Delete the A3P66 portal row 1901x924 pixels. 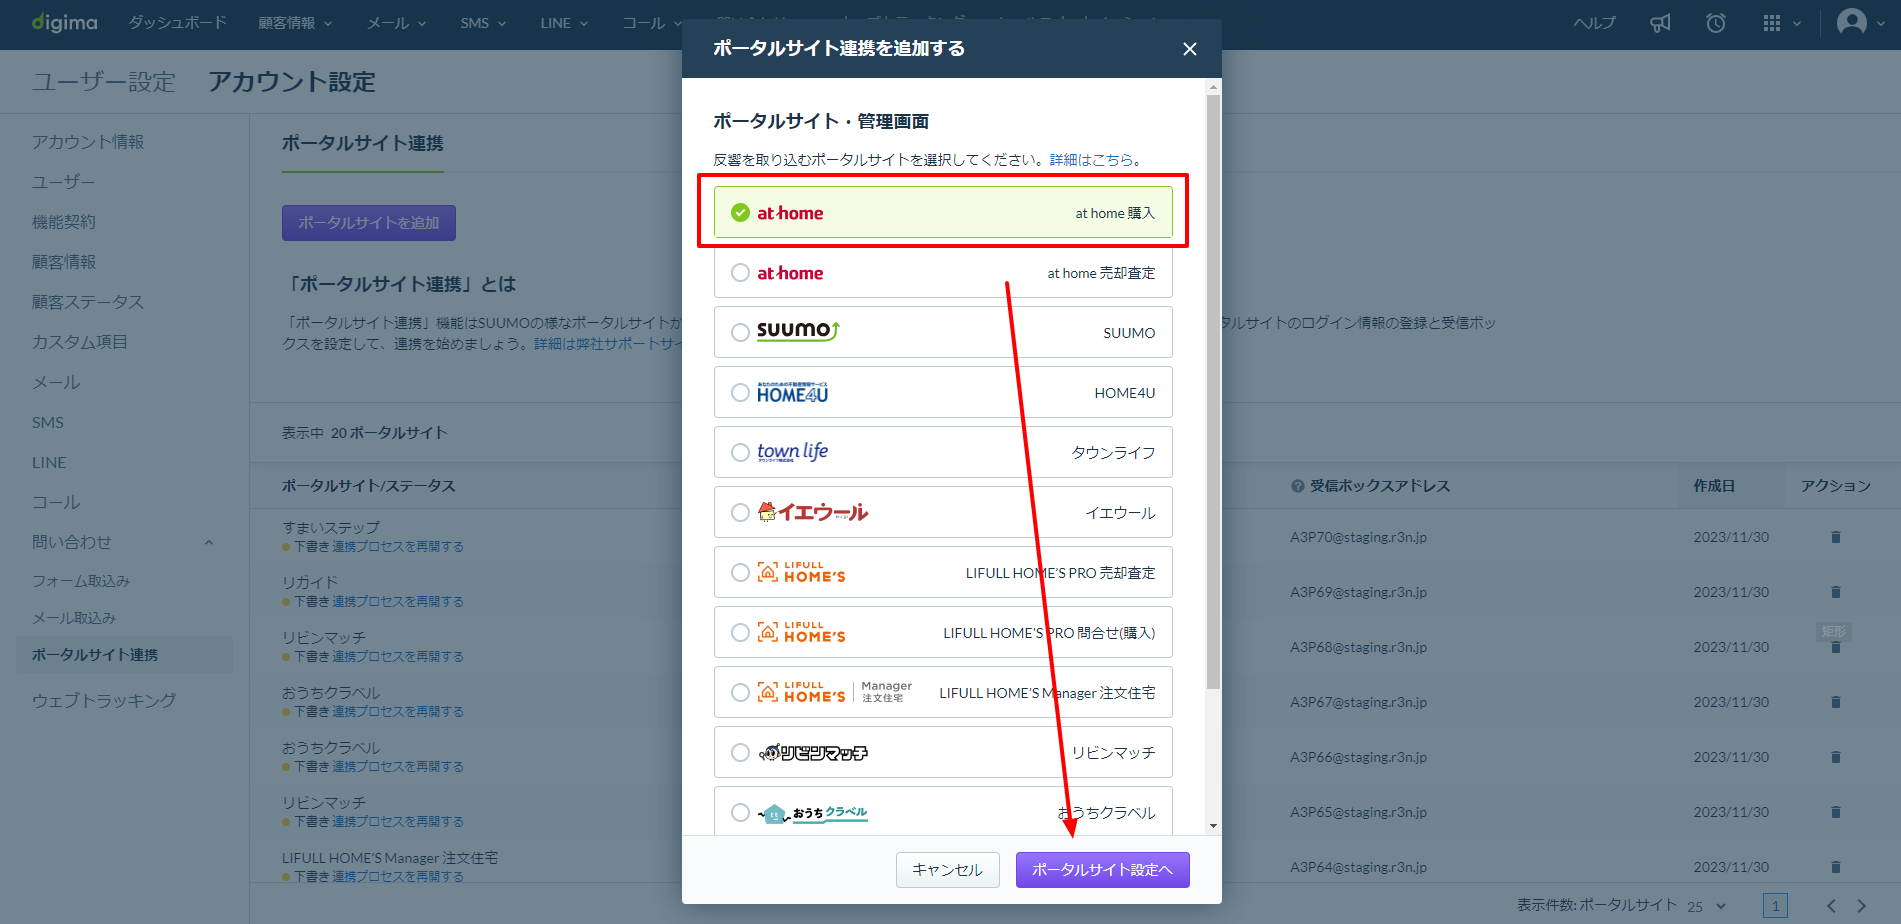click(1836, 757)
